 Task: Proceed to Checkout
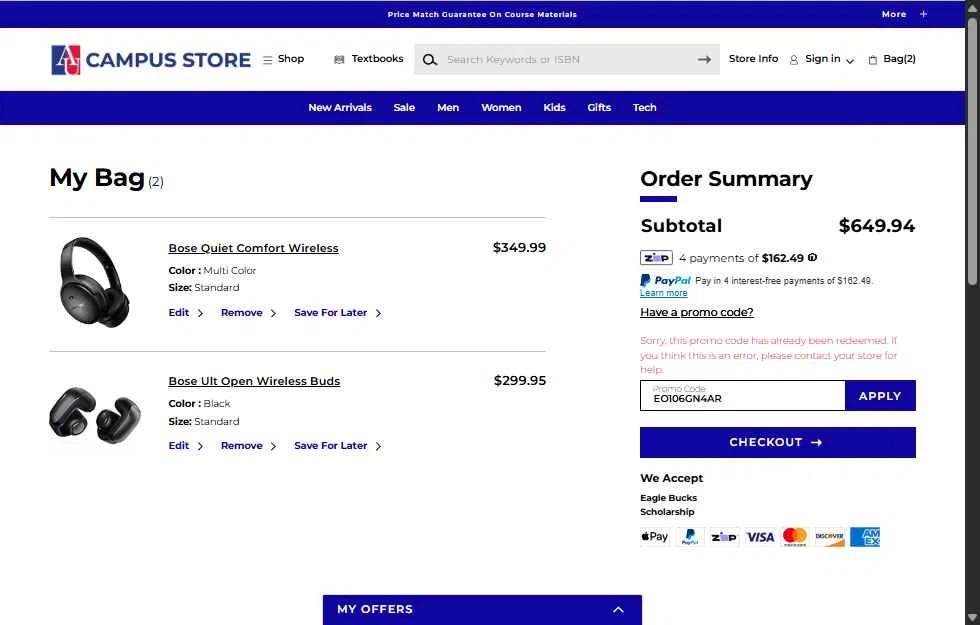tap(778, 442)
